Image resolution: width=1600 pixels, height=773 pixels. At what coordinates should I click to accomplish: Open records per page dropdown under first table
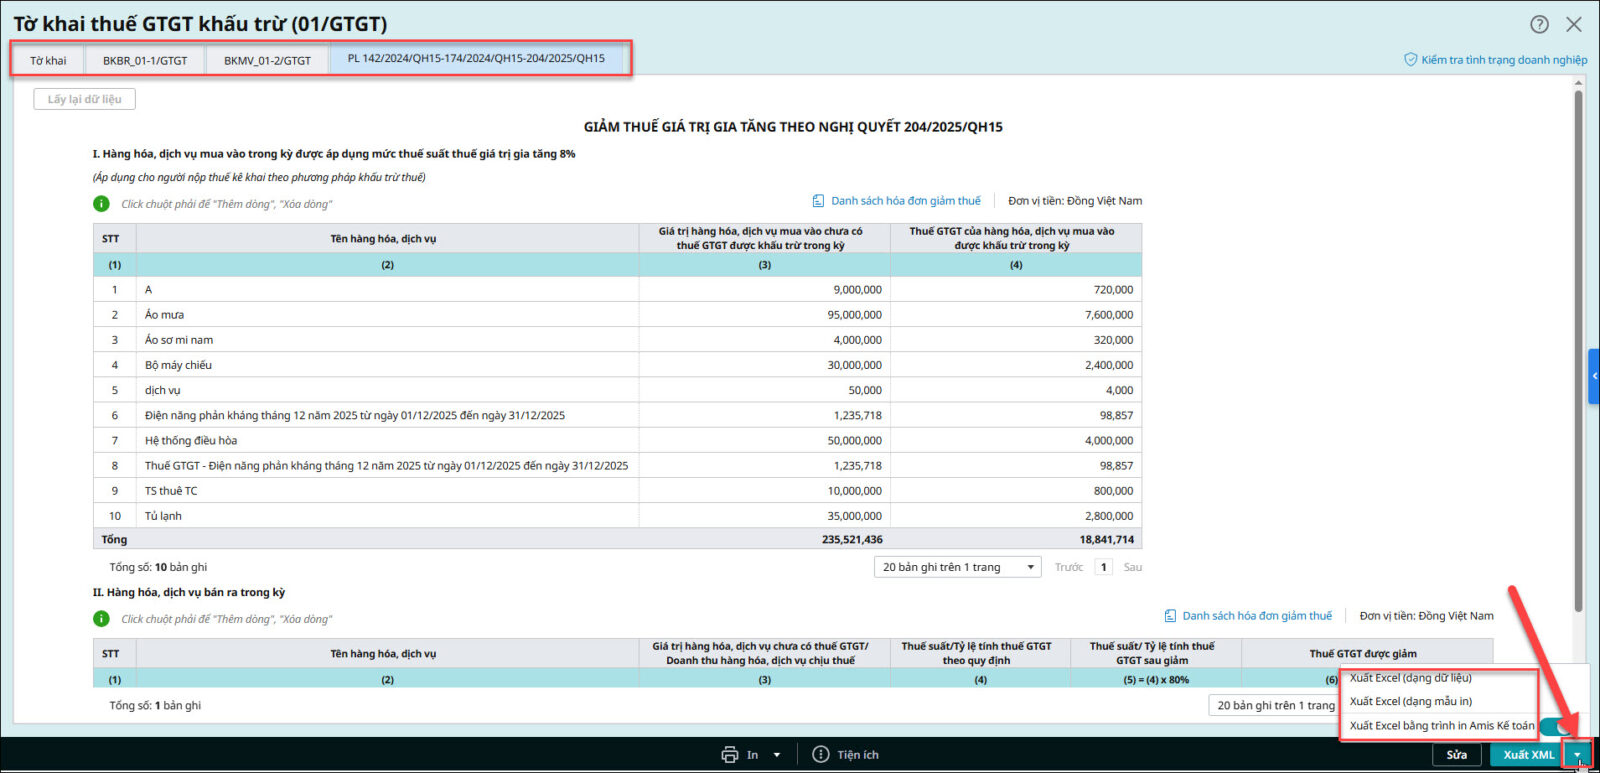pos(957,567)
